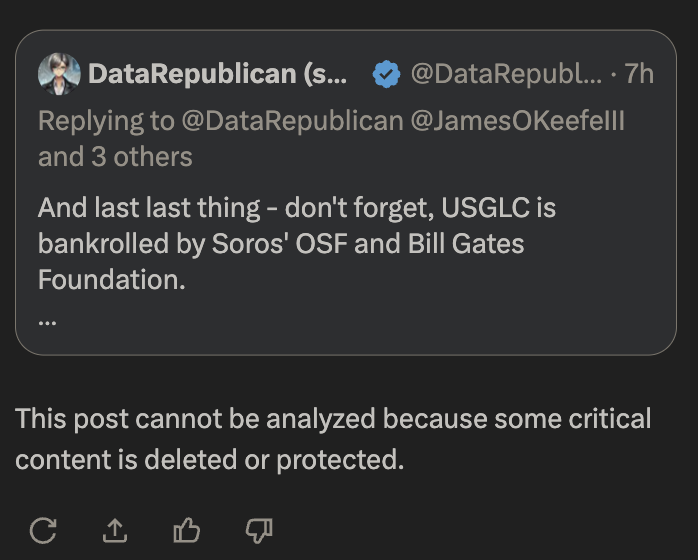
Task: Show the "and 3 others" recipients
Action: pos(115,157)
